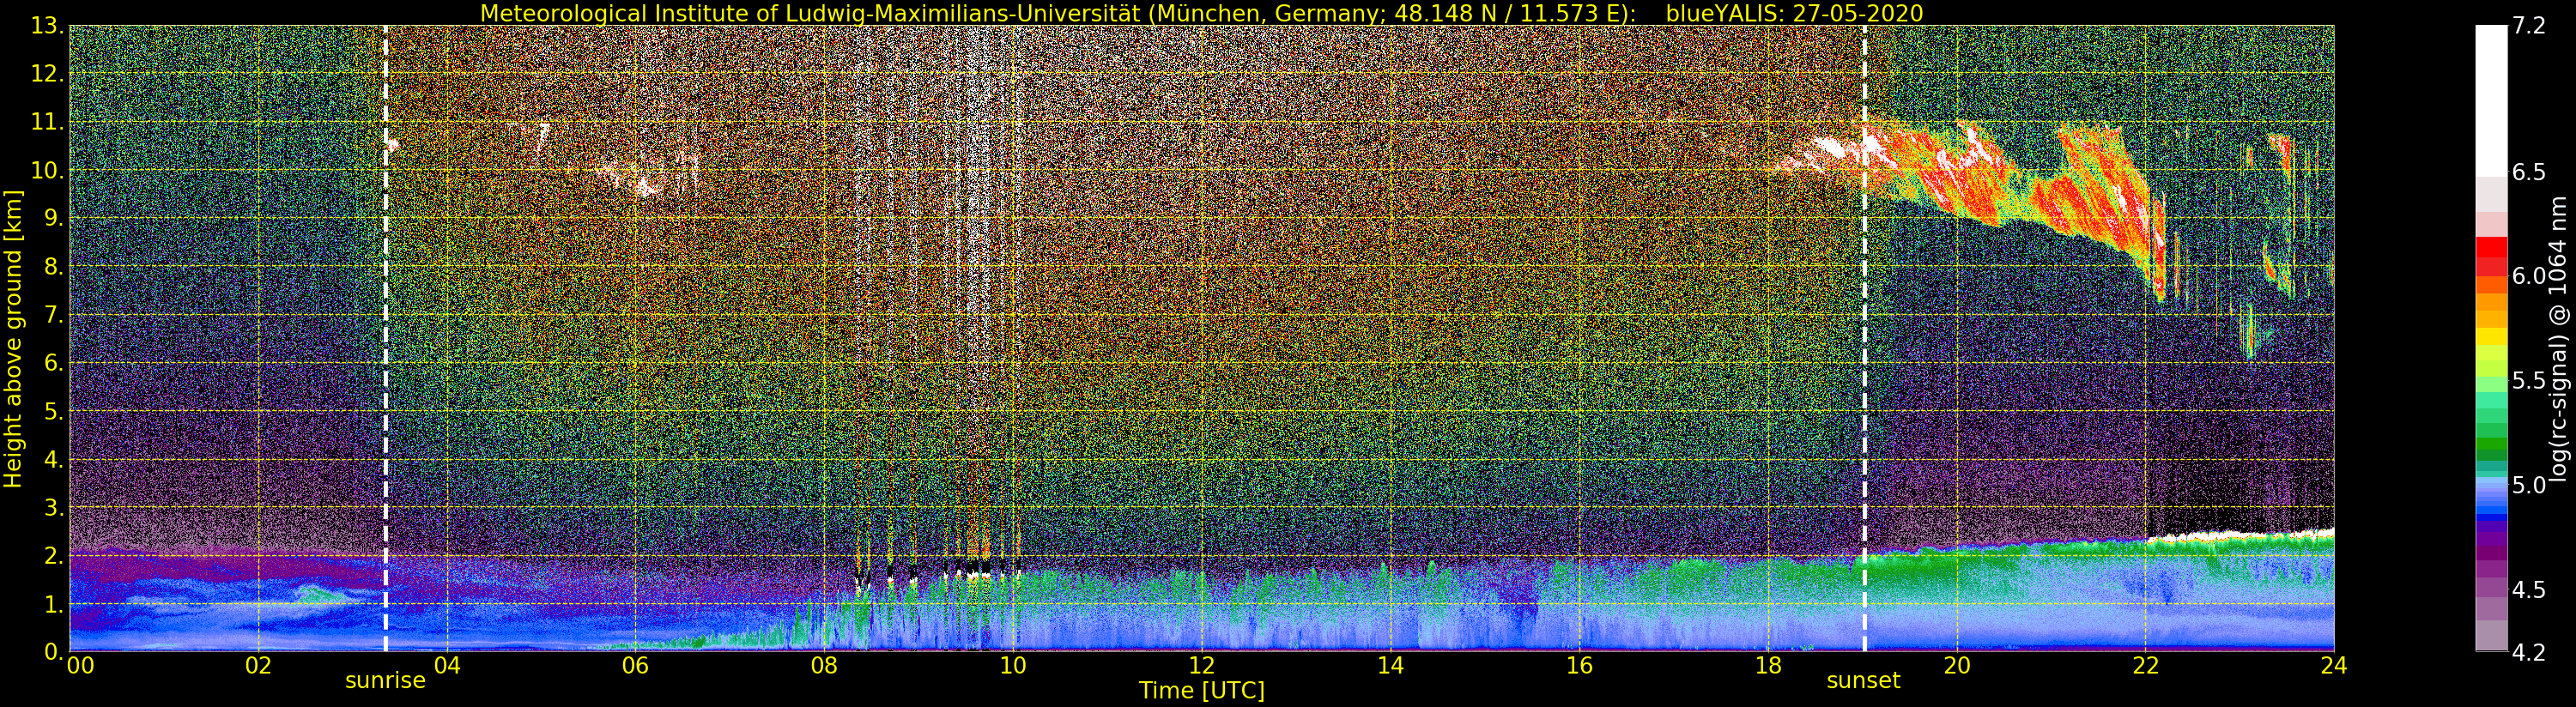Click the 'Height above ground [km]' axis label

pos(13,338)
